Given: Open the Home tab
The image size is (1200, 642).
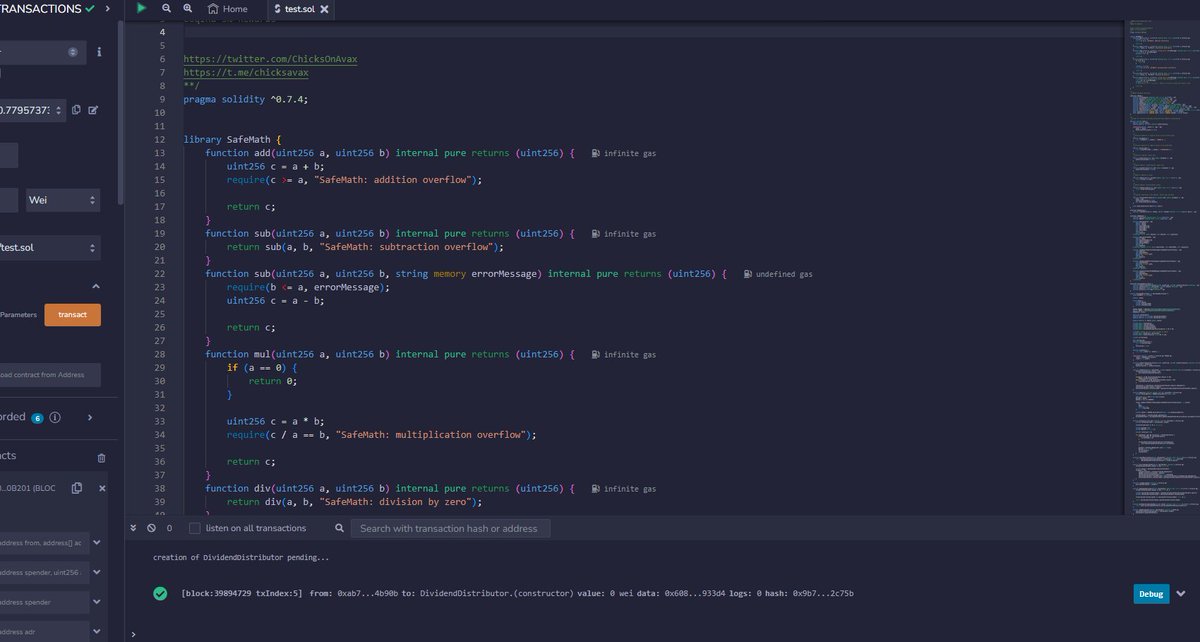Looking at the screenshot, I should [227, 8].
